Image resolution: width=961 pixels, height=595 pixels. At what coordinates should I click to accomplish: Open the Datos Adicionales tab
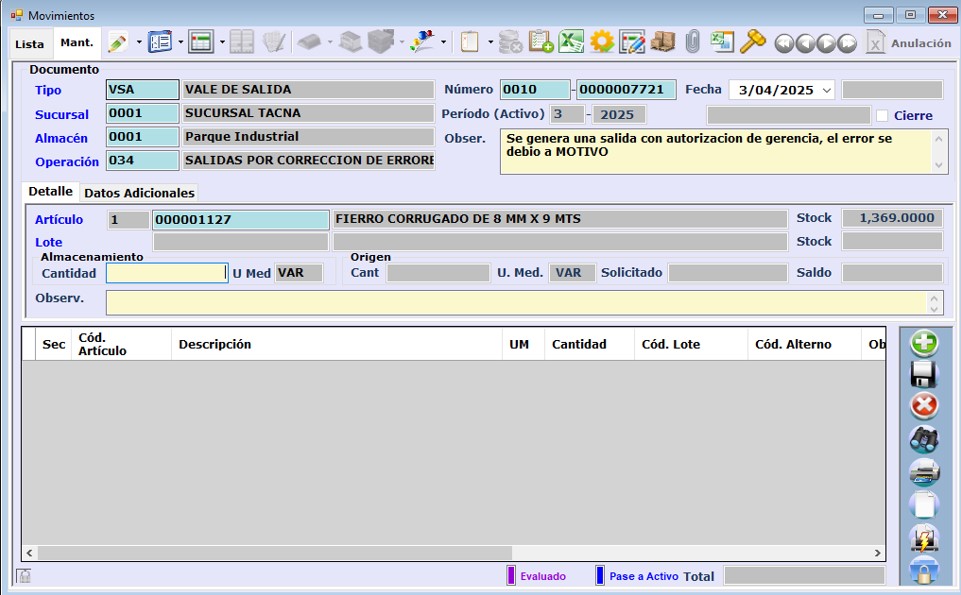coord(138,192)
